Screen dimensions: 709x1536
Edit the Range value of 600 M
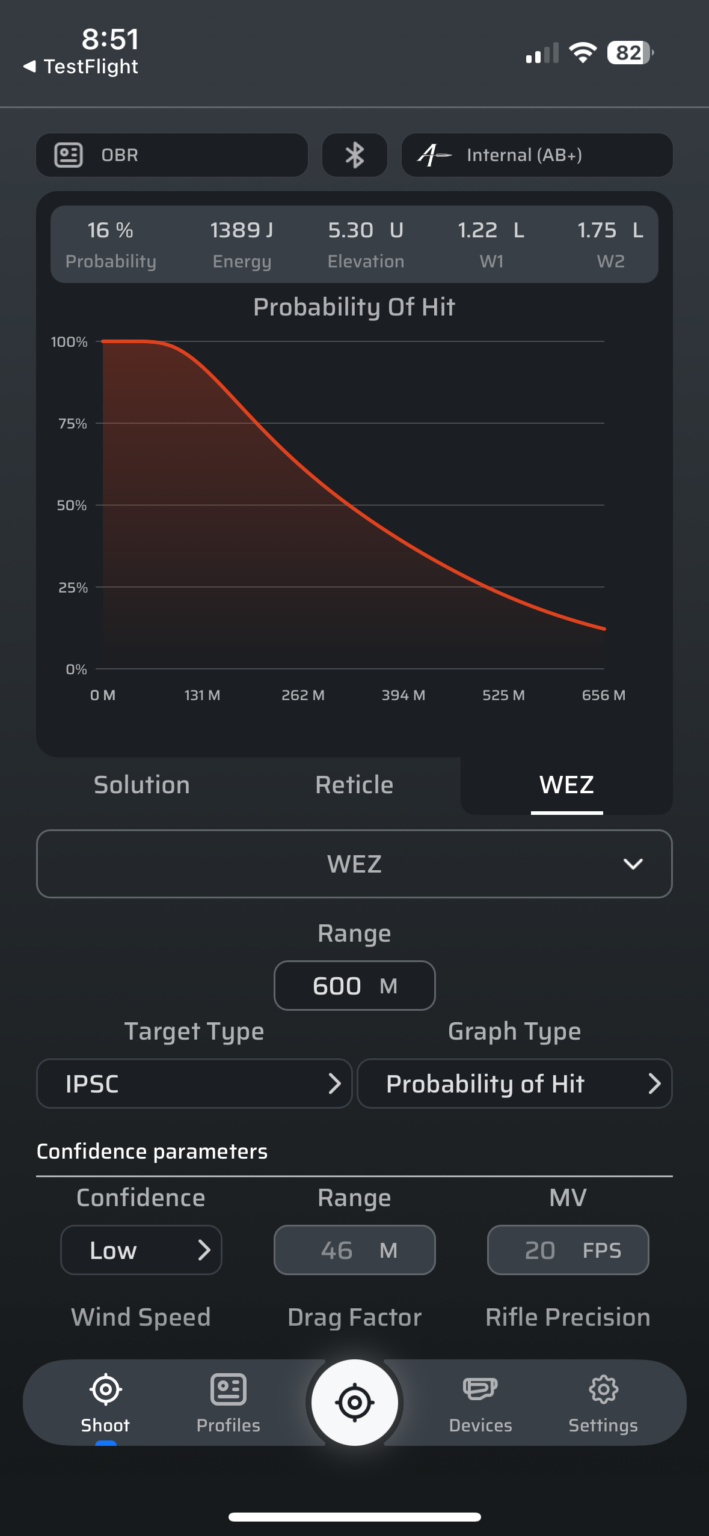(x=354, y=985)
